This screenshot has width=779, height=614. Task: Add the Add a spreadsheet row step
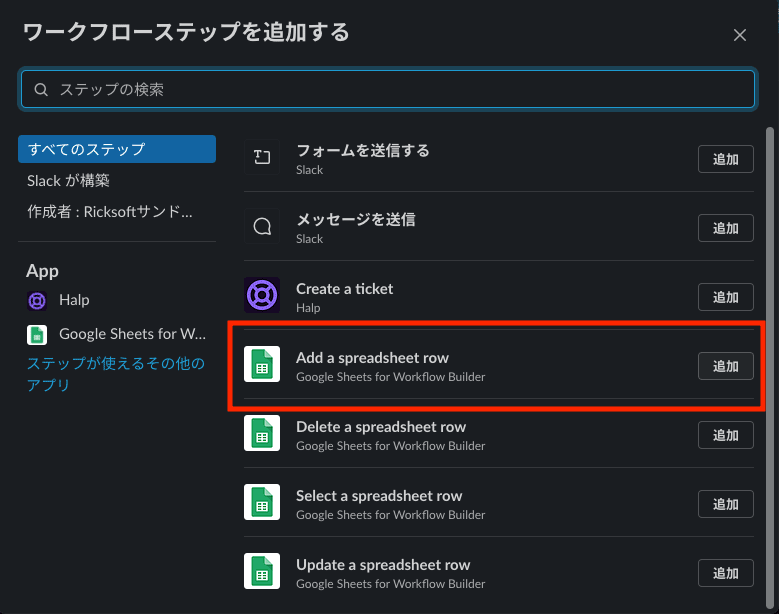725,366
